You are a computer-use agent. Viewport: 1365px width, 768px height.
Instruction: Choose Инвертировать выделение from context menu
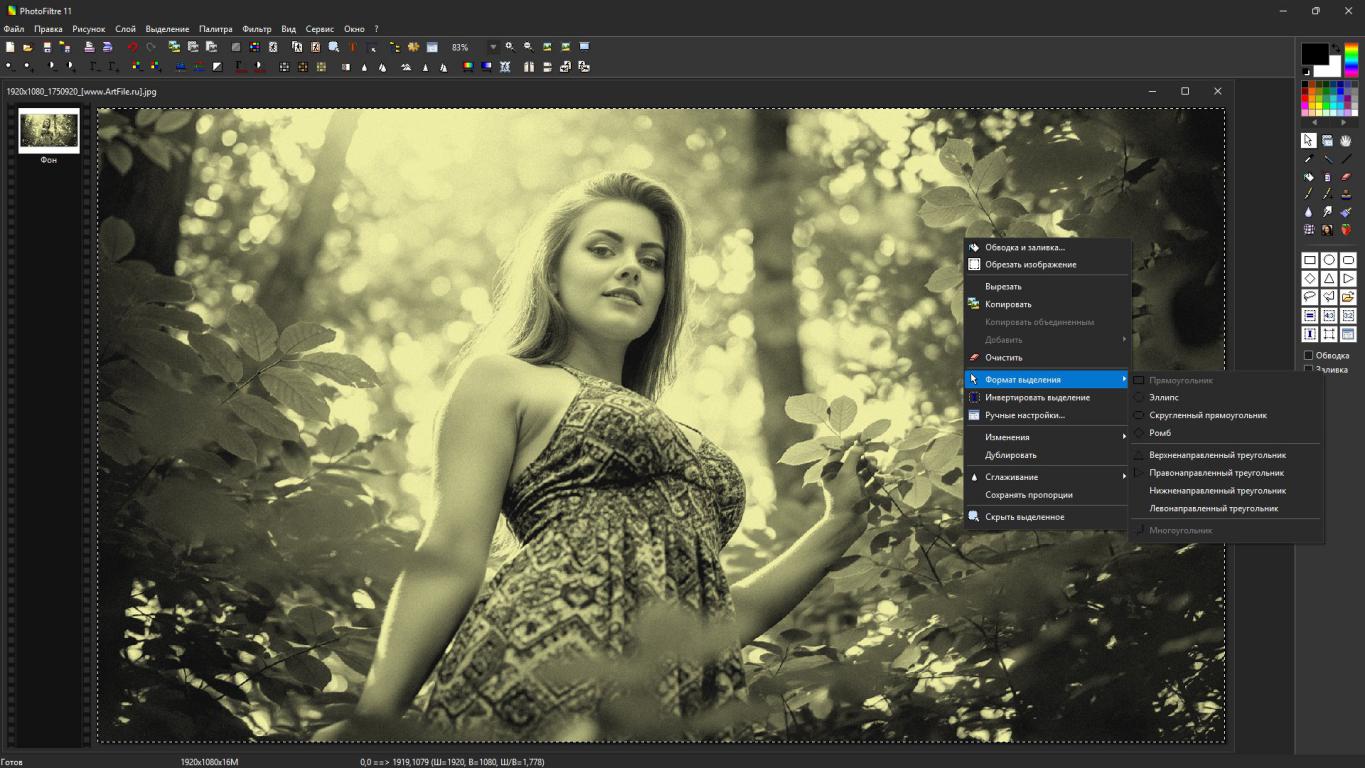click(1037, 398)
